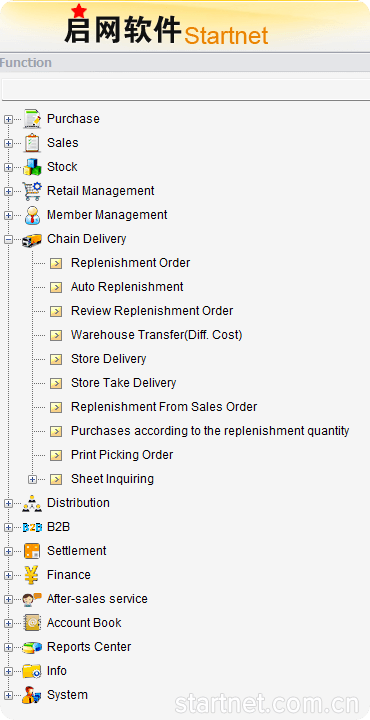
Task: Open Print Picking Order
Action: click(122, 455)
